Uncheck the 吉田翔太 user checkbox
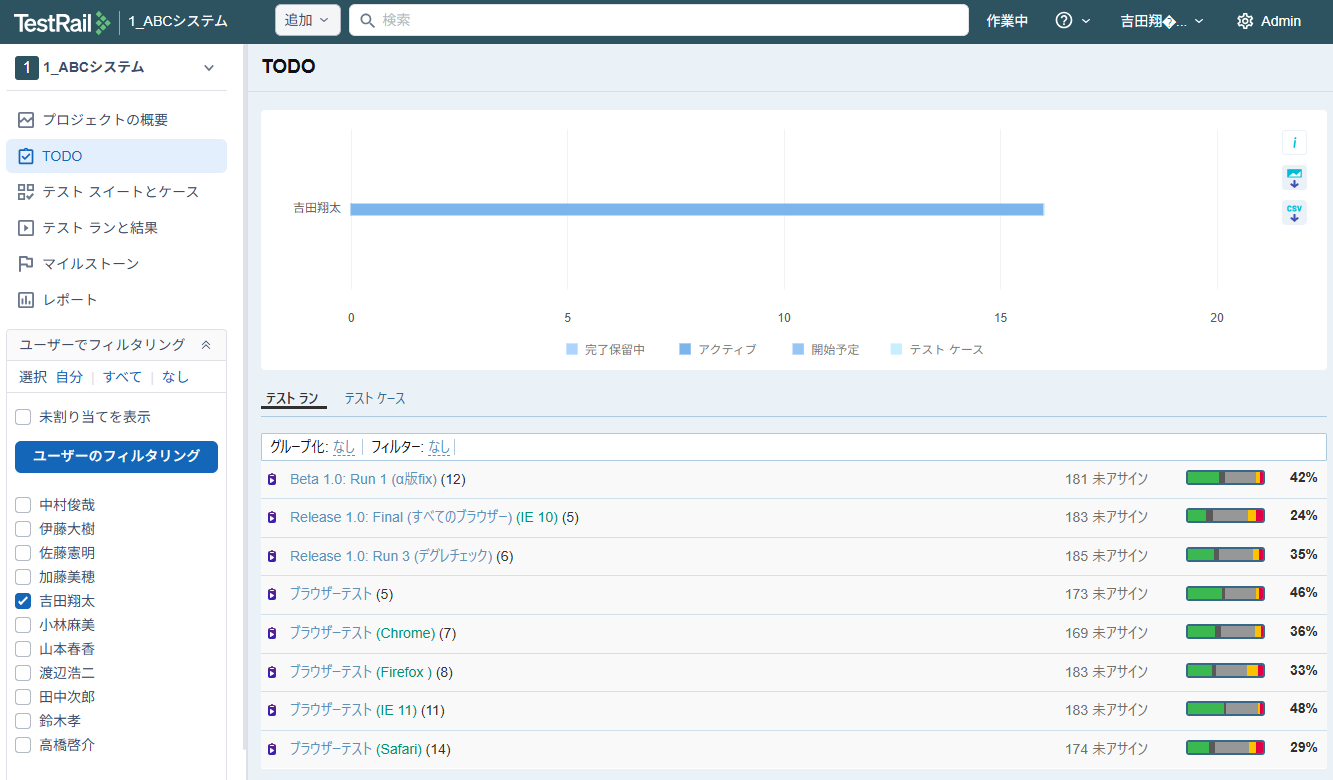This screenshot has height=780, width=1333. tap(23, 601)
